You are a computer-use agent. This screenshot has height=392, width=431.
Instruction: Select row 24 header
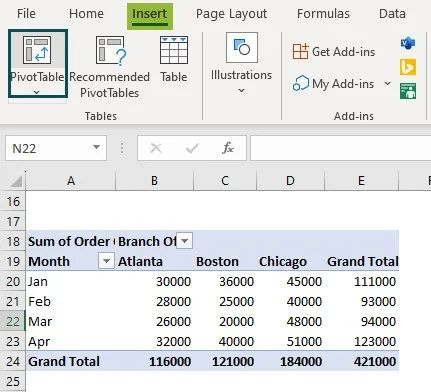coord(13,361)
